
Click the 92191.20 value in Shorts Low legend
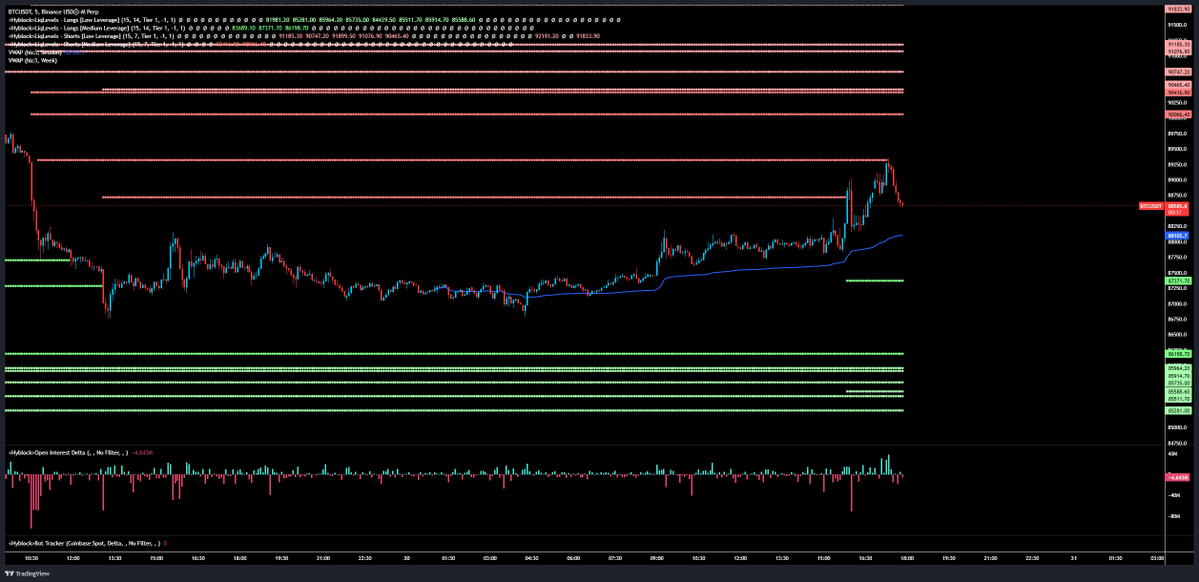pos(546,36)
